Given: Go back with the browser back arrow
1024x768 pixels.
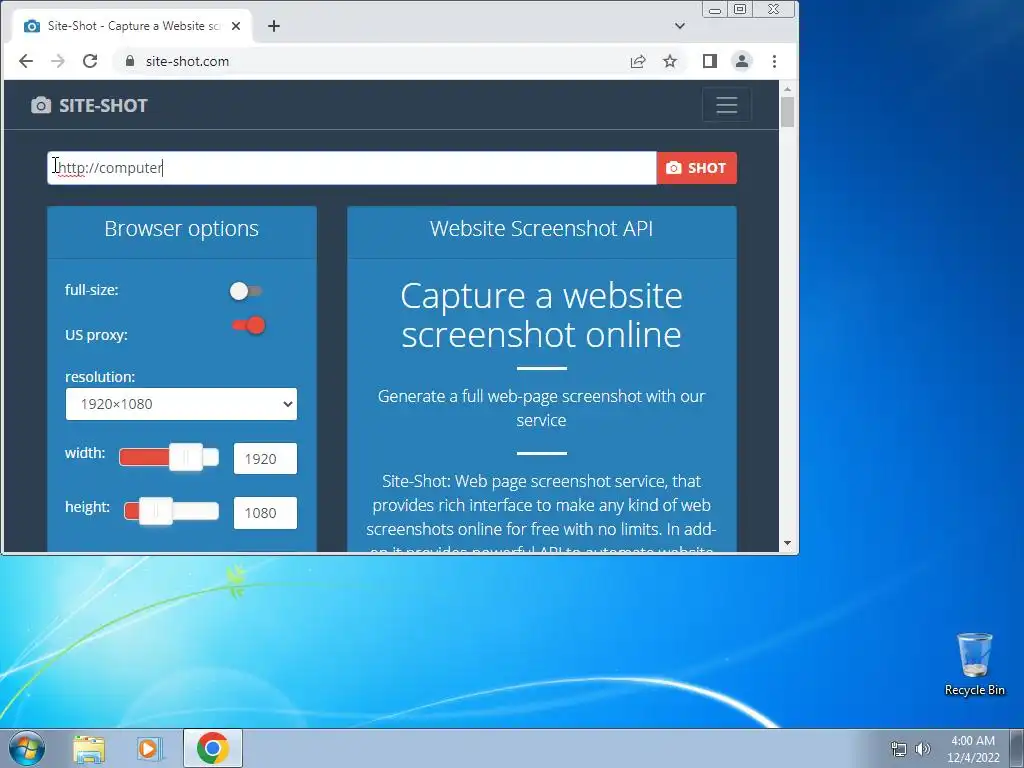Looking at the screenshot, I should [26, 61].
